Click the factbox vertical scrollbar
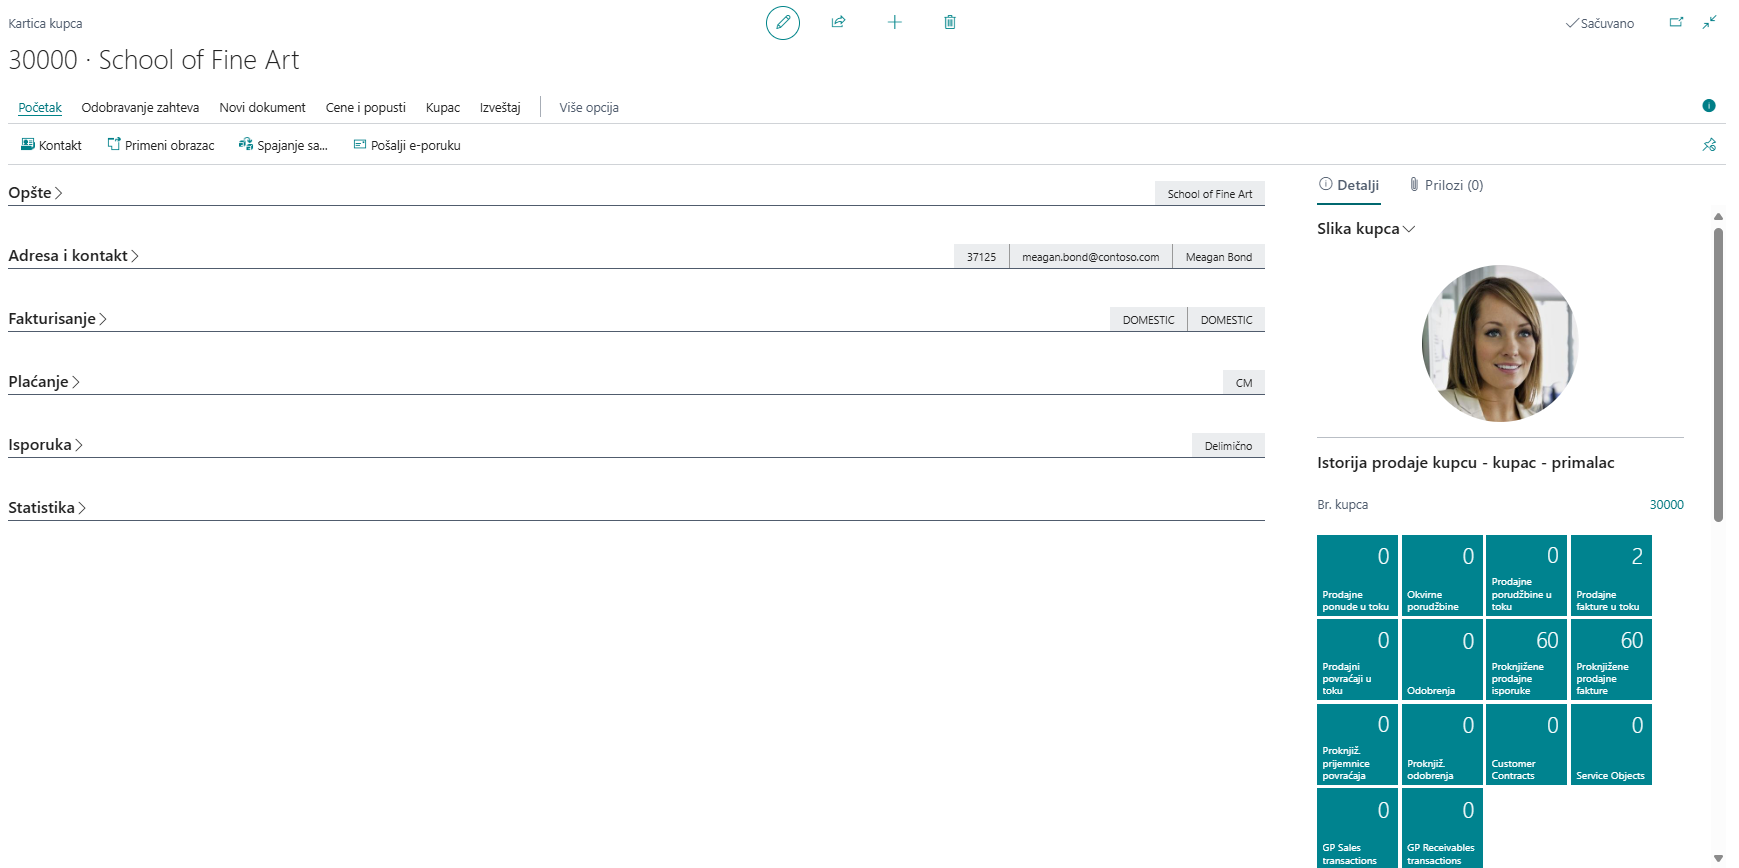The height and width of the screenshot is (868, 1739). tap(1718, 375)
